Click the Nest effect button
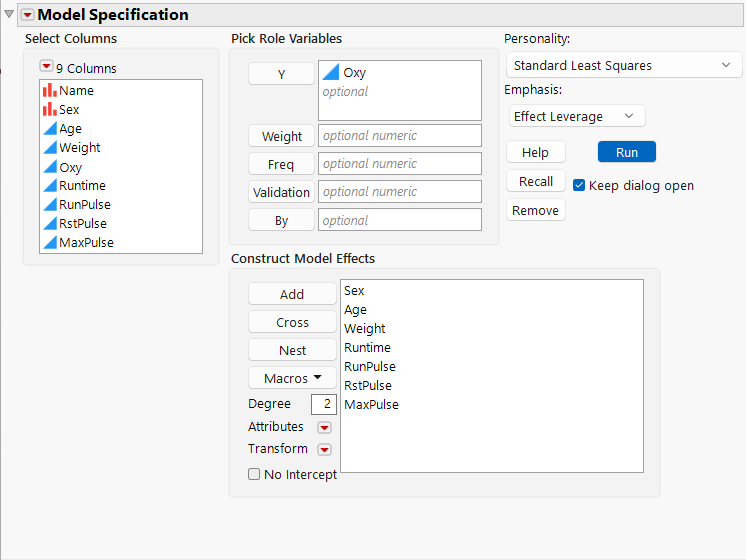 pyautogui.click(x=292, y=350)
